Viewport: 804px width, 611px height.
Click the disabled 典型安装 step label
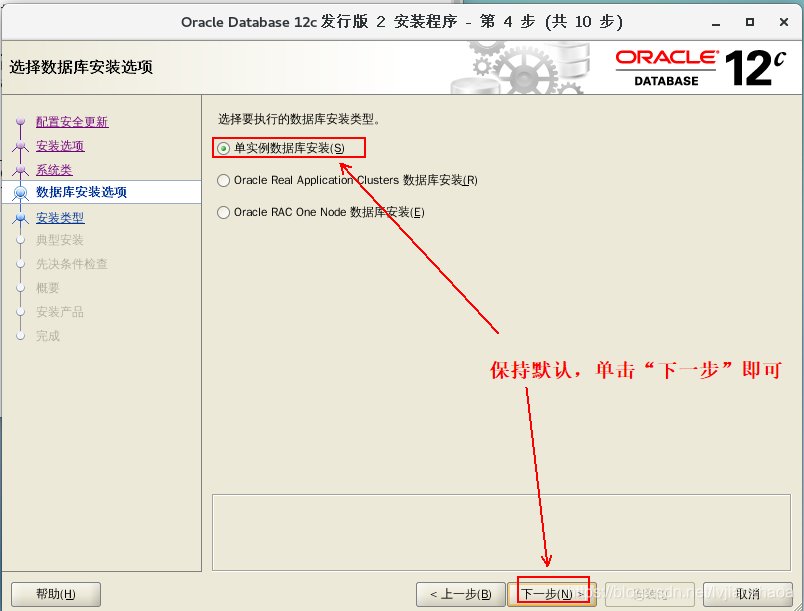click(59, 240)
